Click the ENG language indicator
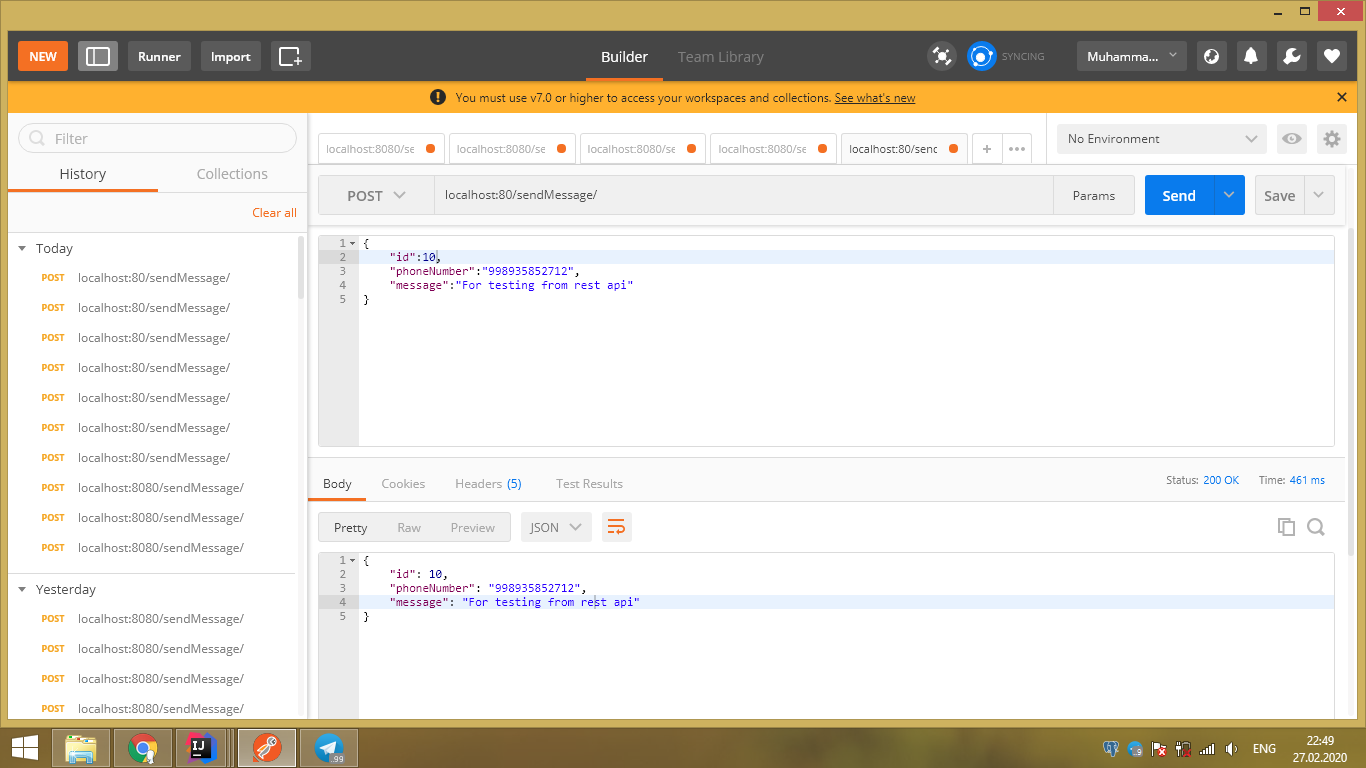The image size is (1366, 768). [1264, 749]
